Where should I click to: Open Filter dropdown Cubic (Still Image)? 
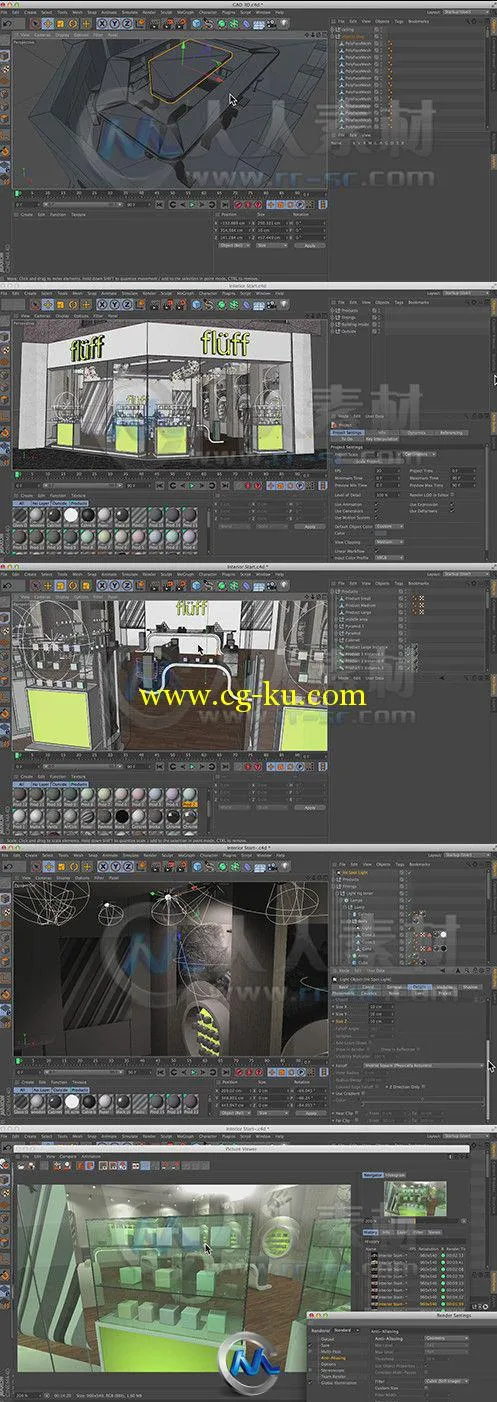coord(446,1381)
